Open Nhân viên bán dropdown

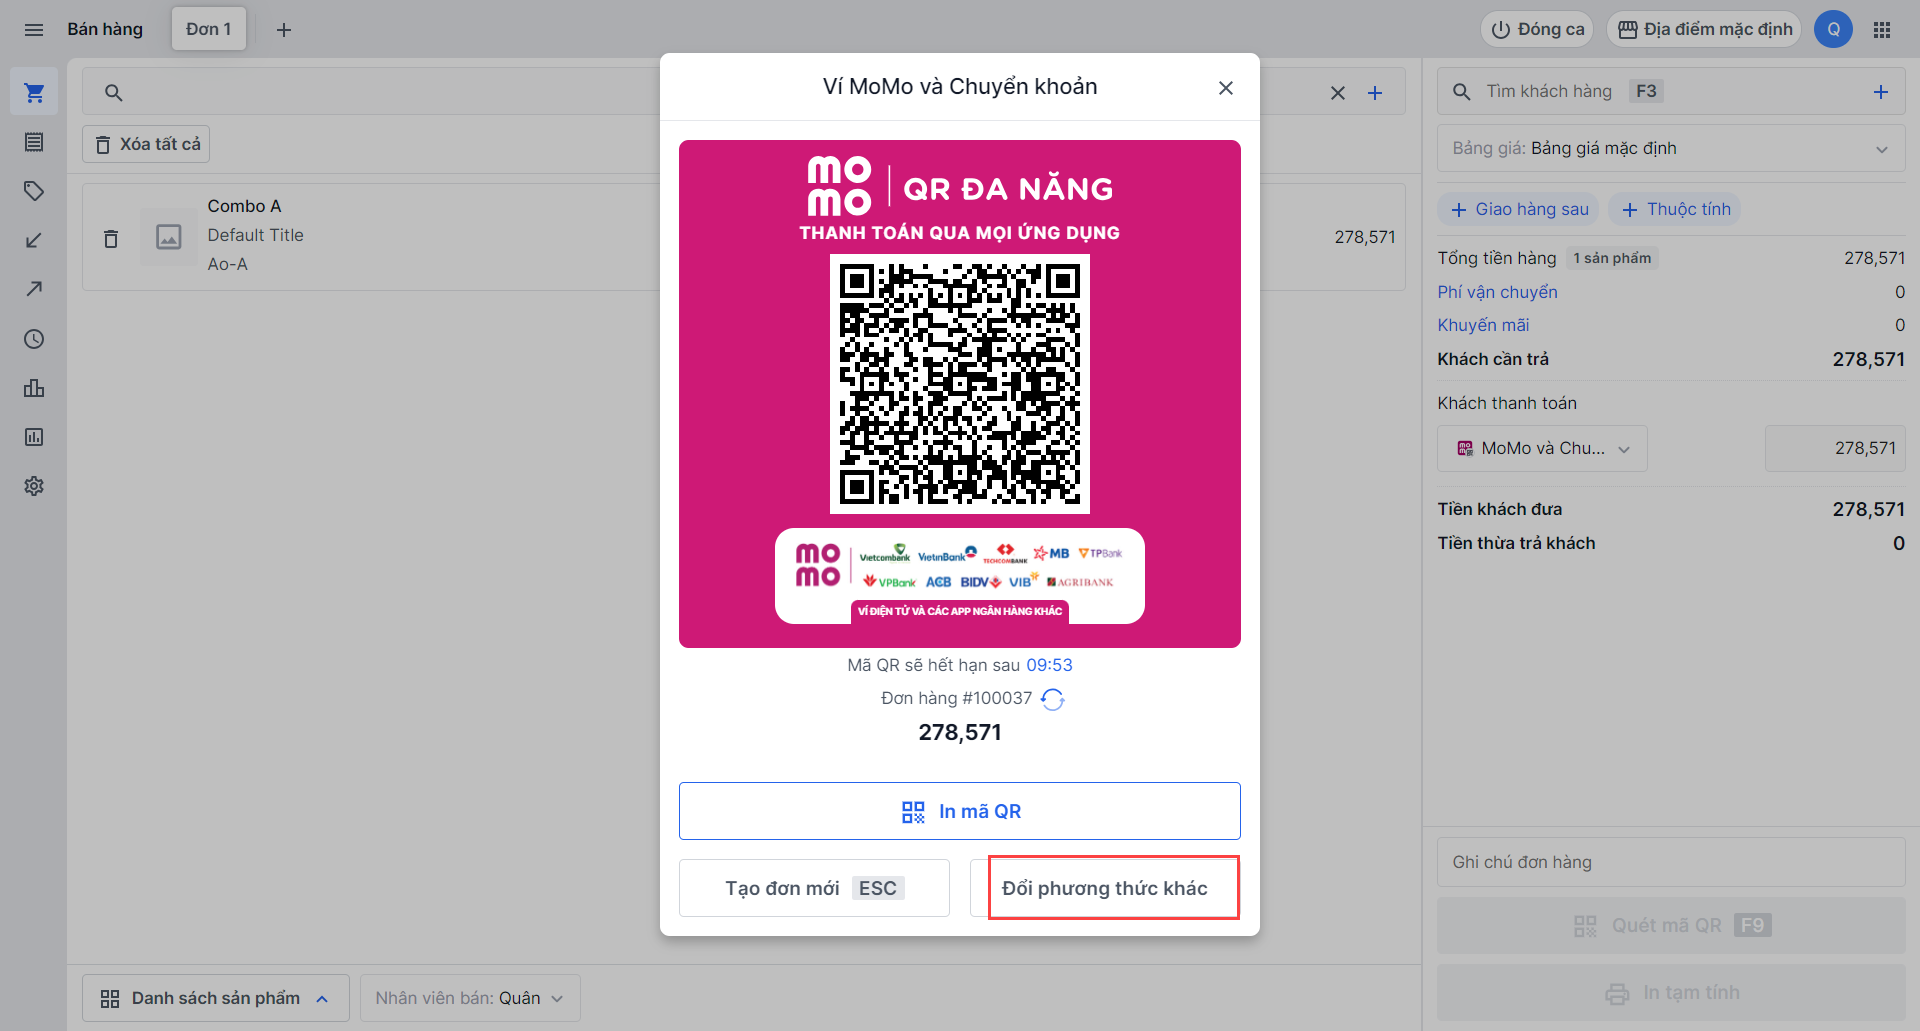pos(470,998)
